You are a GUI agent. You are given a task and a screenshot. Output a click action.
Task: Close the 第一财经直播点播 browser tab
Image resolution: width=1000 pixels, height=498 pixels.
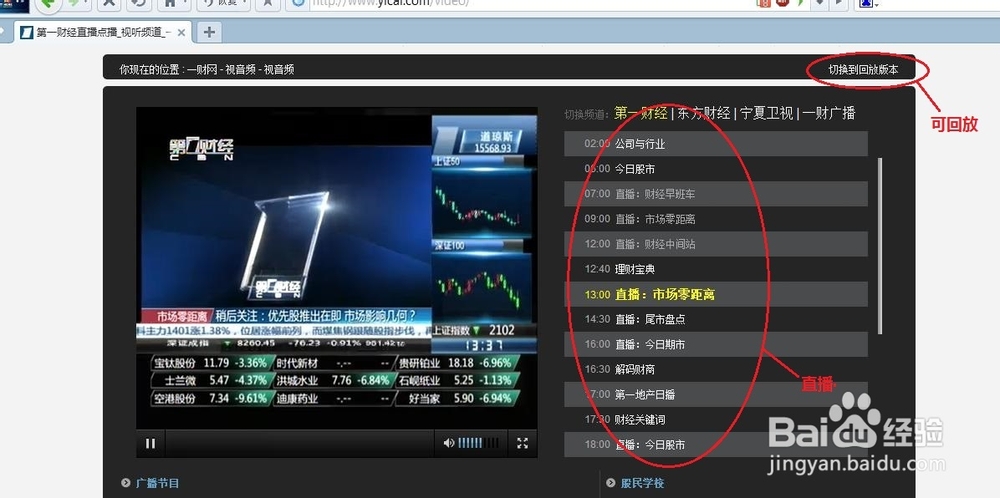181,33
